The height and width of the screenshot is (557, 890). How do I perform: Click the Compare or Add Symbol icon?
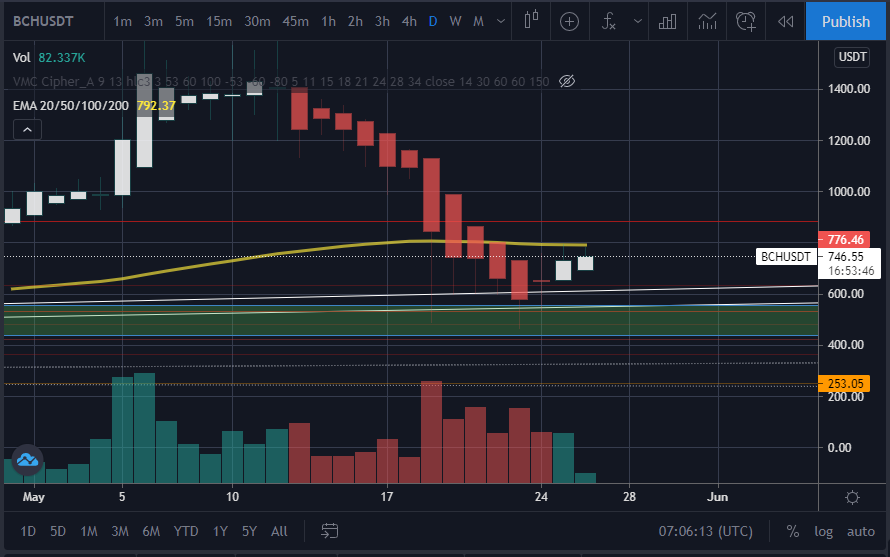(569, 21)
